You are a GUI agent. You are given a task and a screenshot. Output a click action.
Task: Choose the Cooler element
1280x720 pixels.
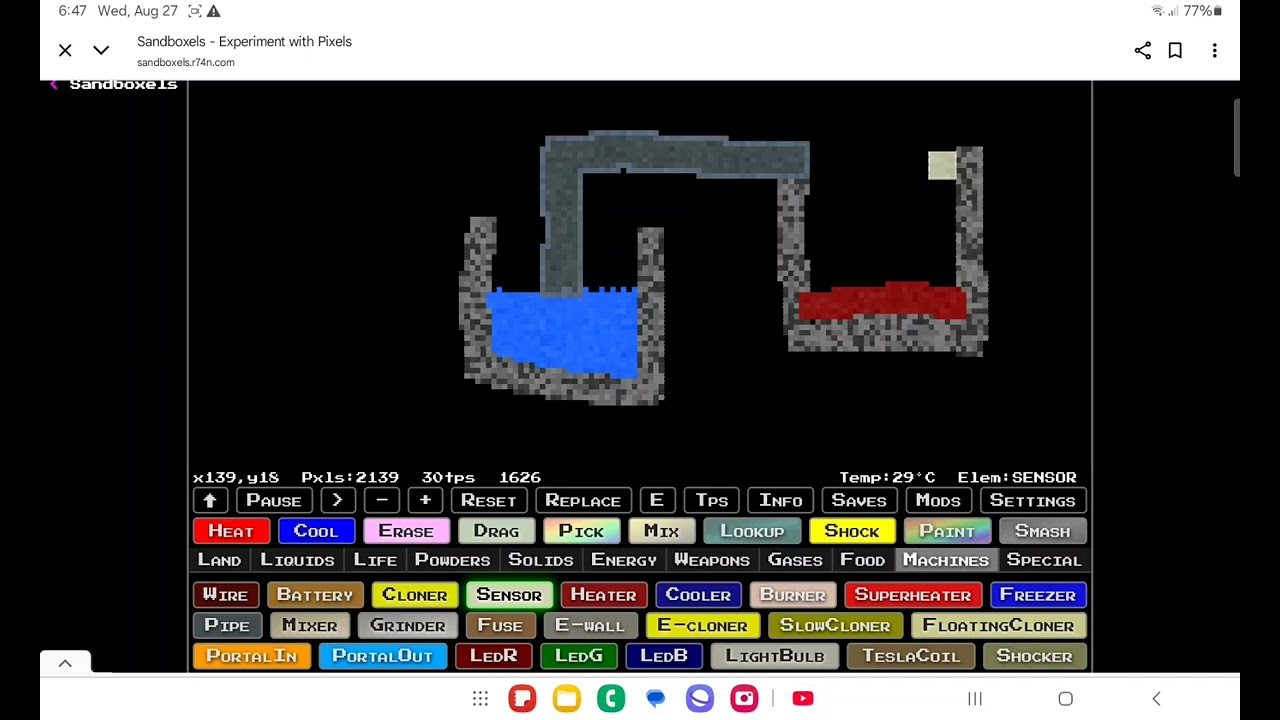[698, 595]
